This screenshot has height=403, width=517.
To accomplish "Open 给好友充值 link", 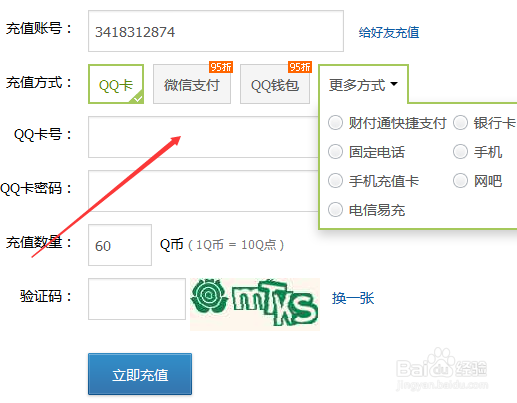I will tap(389, 32).
